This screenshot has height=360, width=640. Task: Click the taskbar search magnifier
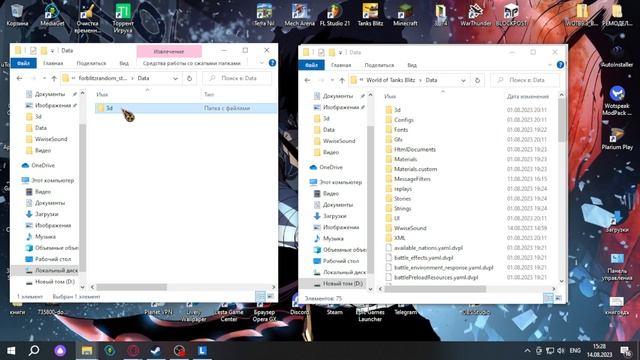click(x=34, y=351)
